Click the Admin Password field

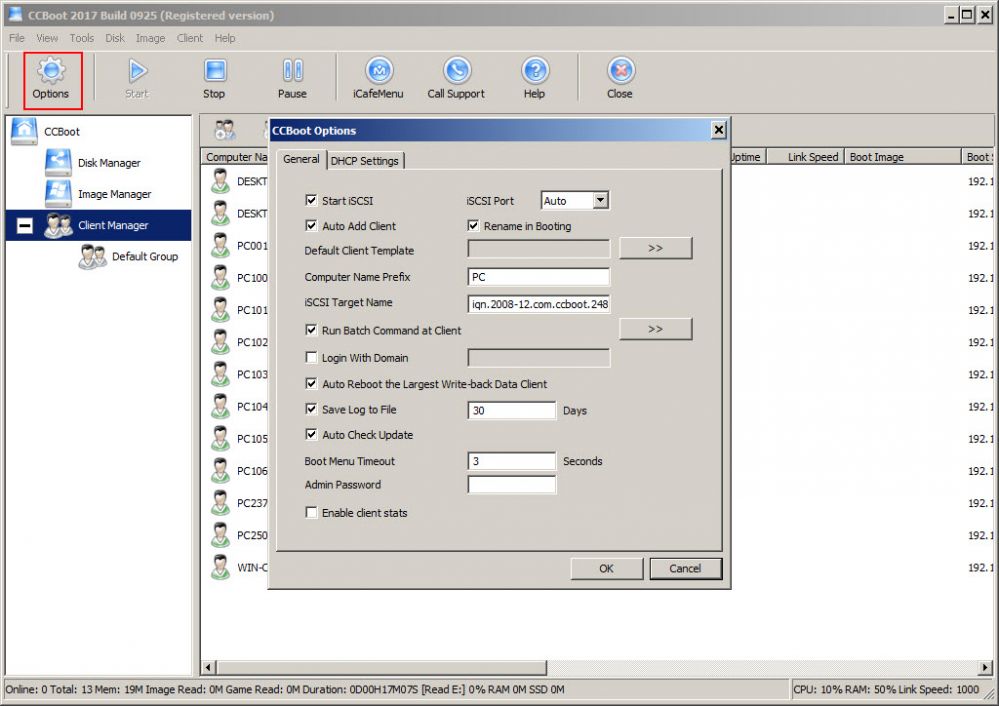(512, 485)
